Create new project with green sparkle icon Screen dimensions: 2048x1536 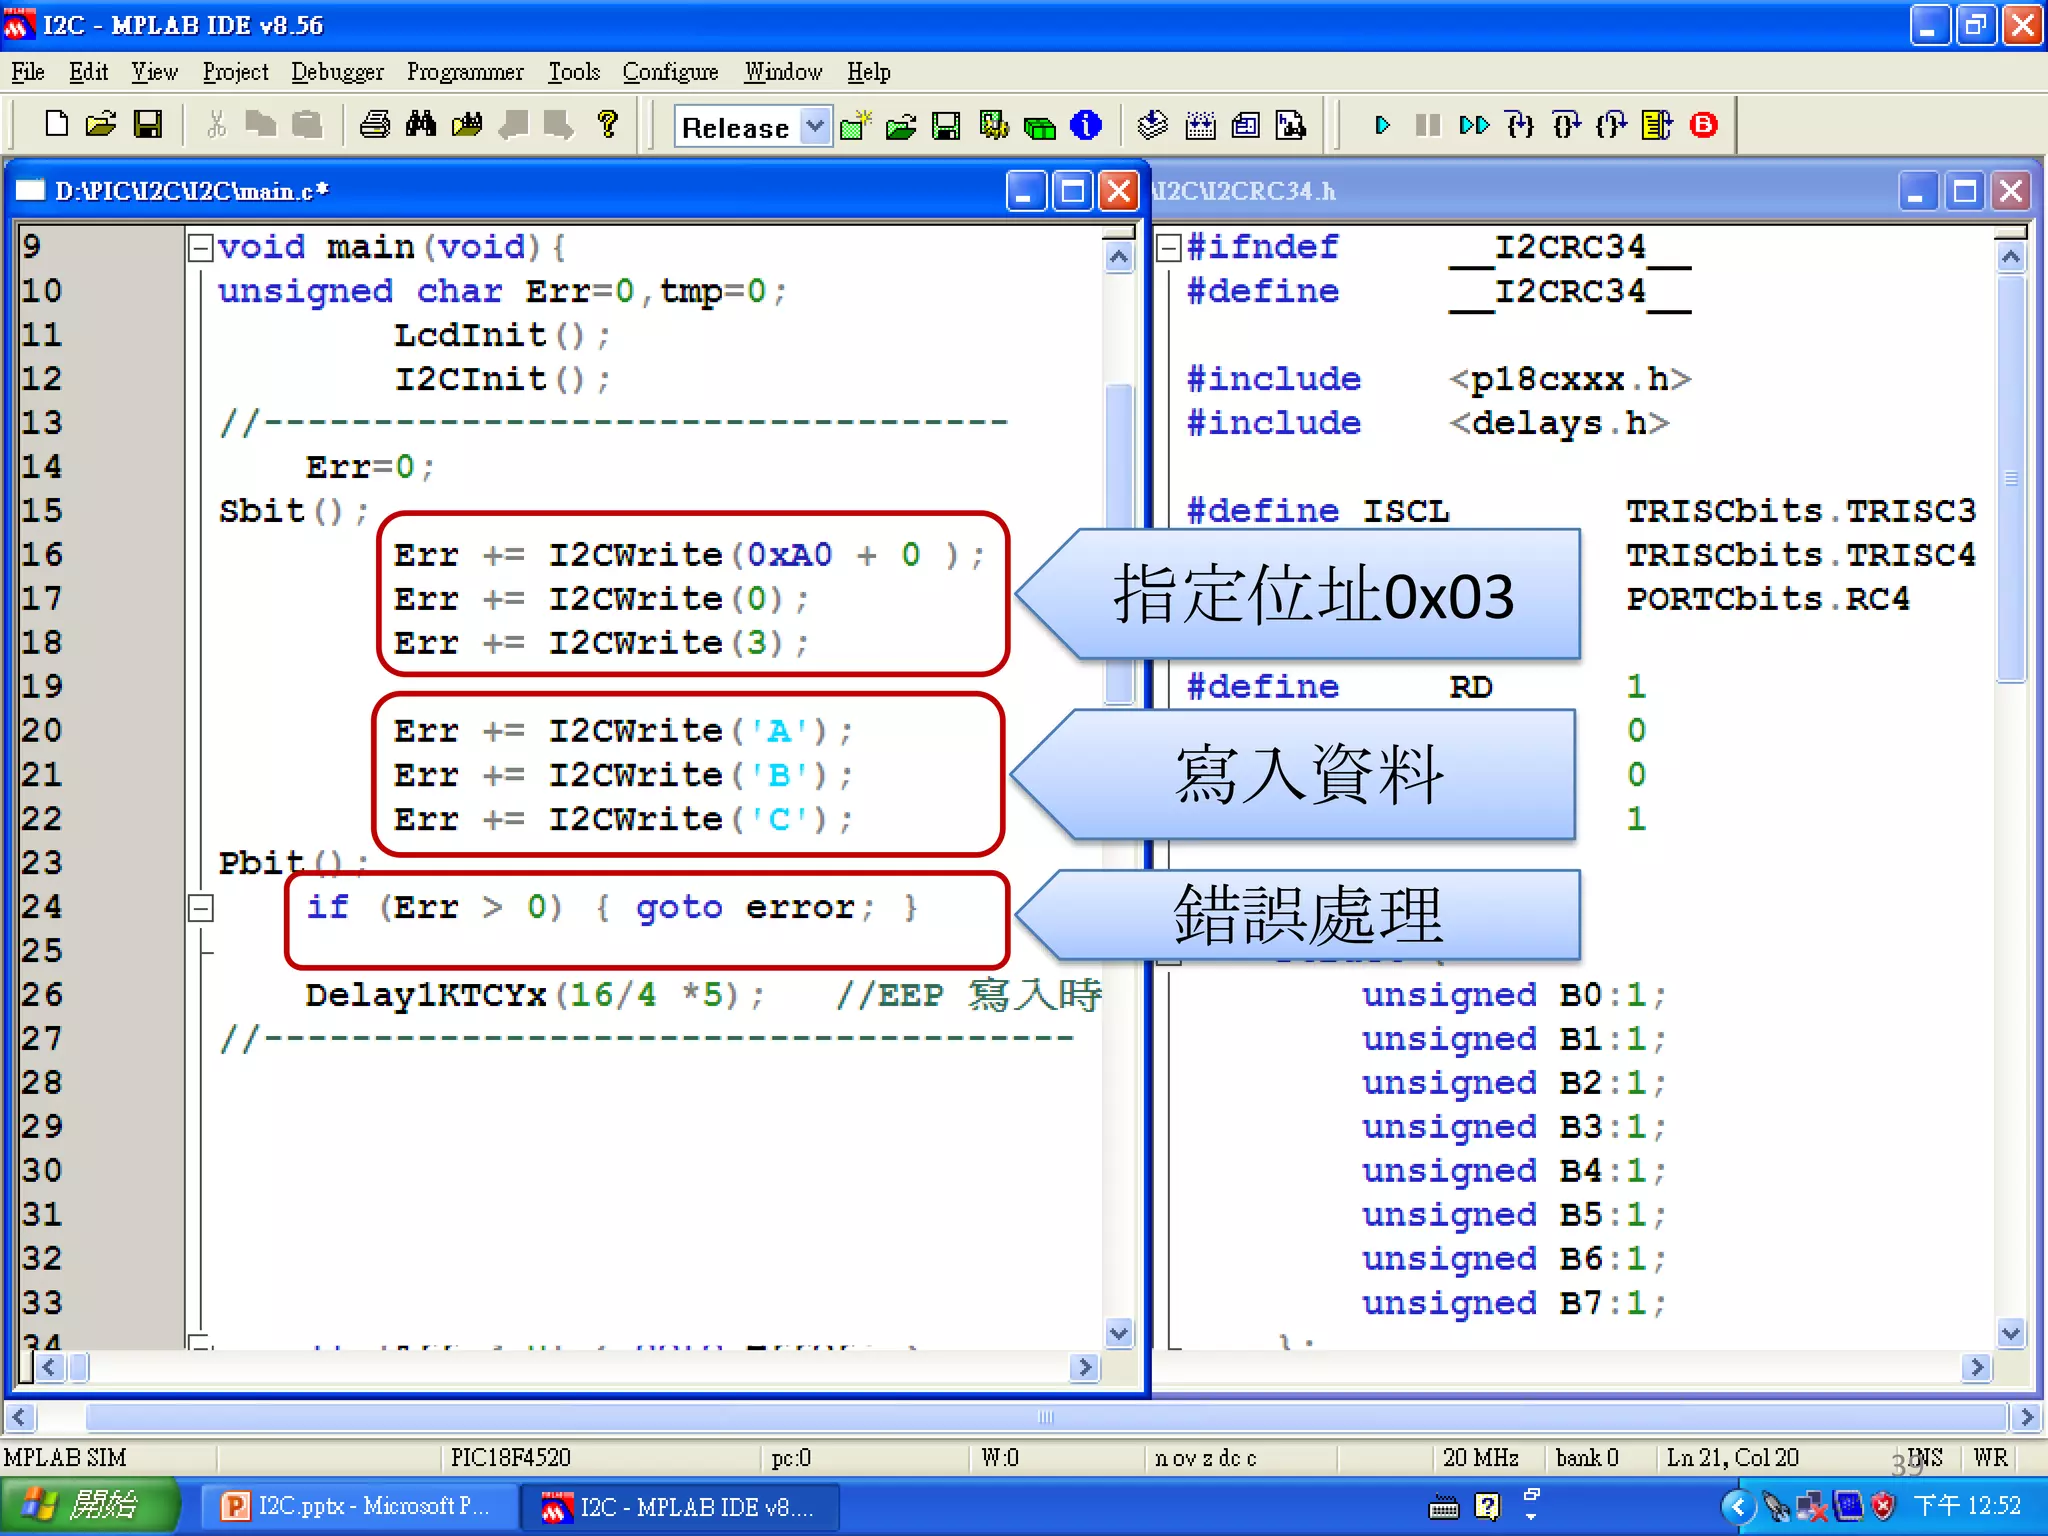[x=855, y=126]
